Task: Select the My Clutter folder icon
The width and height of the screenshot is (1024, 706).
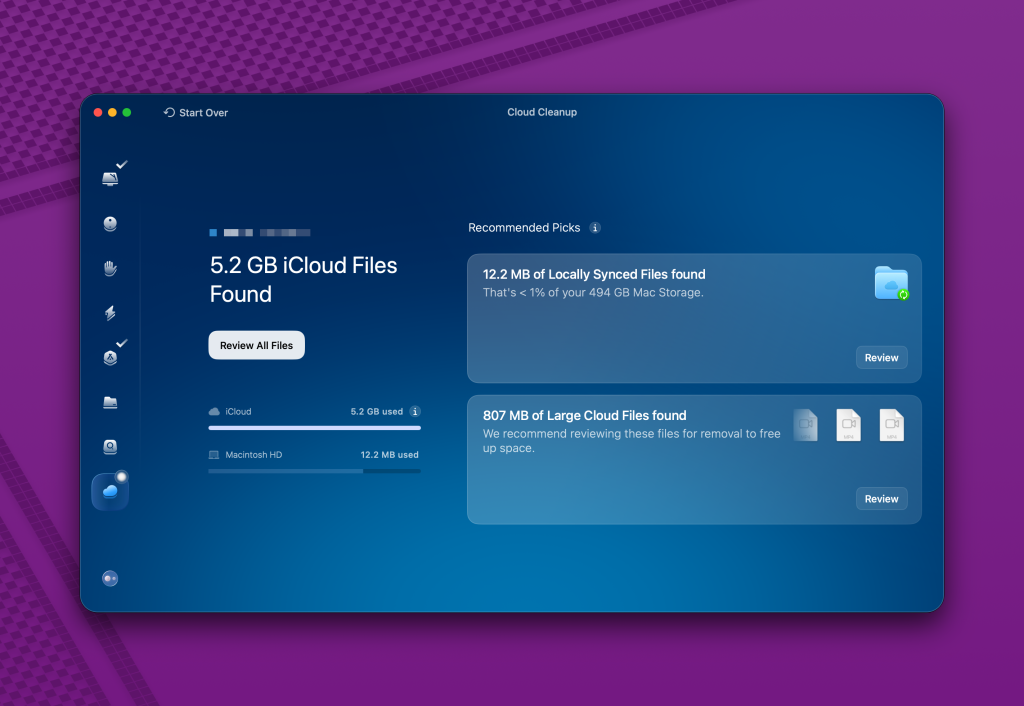Action: 110,401
